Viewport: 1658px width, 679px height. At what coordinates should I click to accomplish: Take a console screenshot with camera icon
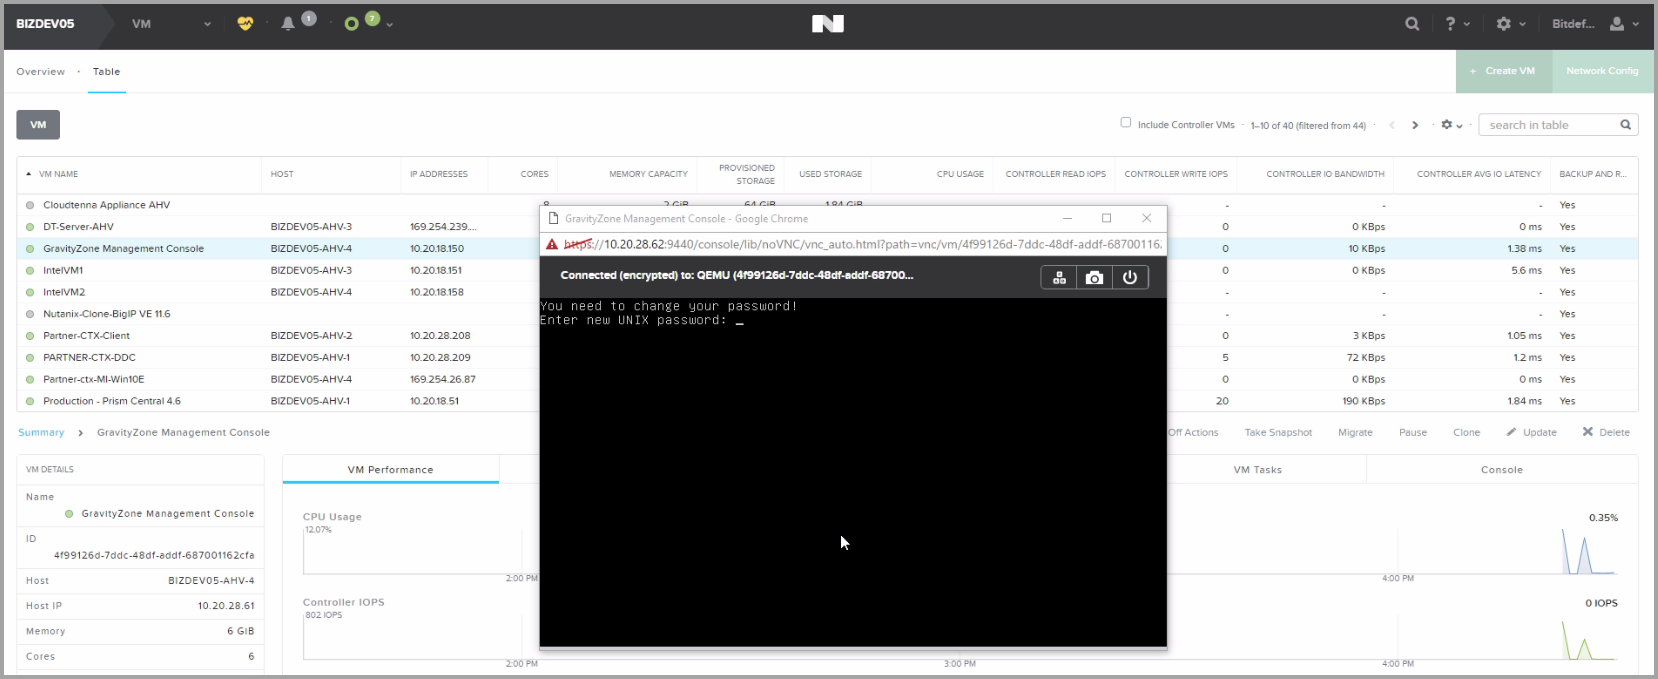(x=1094, y=277)
